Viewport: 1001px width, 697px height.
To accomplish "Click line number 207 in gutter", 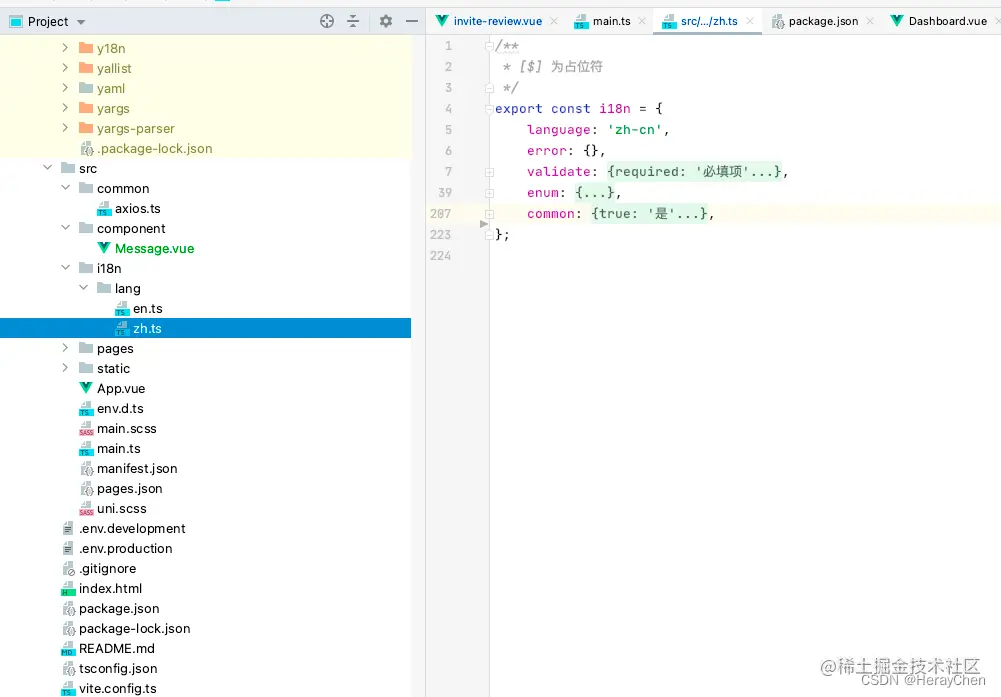I will point(440,213).
